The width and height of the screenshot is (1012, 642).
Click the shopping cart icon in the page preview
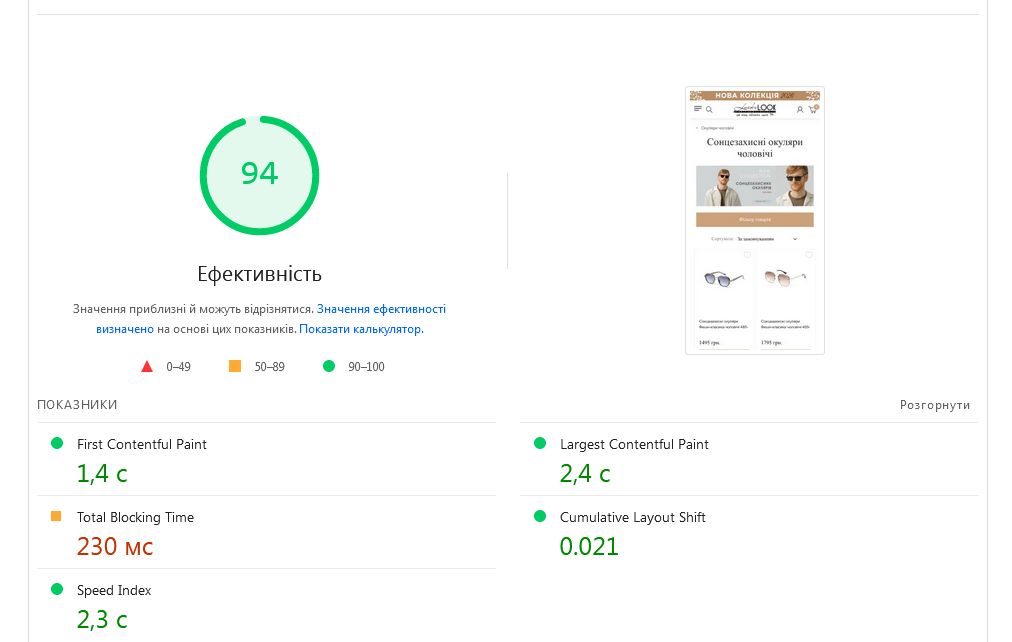812,109
